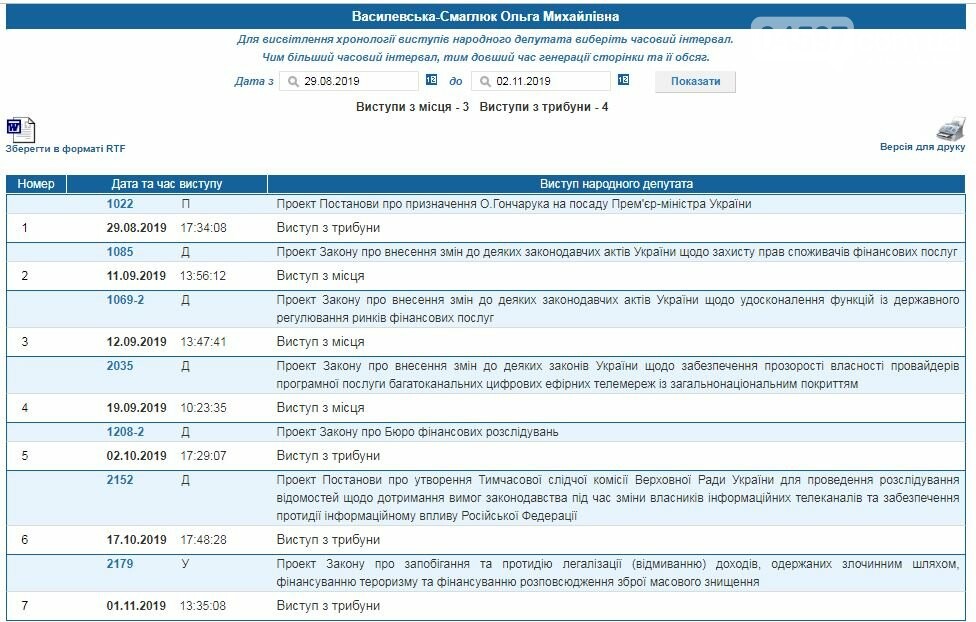Click row number 7 cell

point(24,606)
